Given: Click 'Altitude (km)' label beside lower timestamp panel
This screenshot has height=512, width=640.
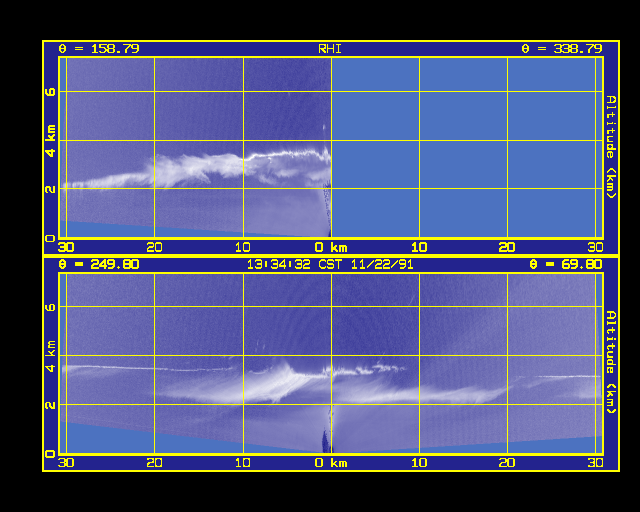Looking at the screenshot, I should click(611, 362).
